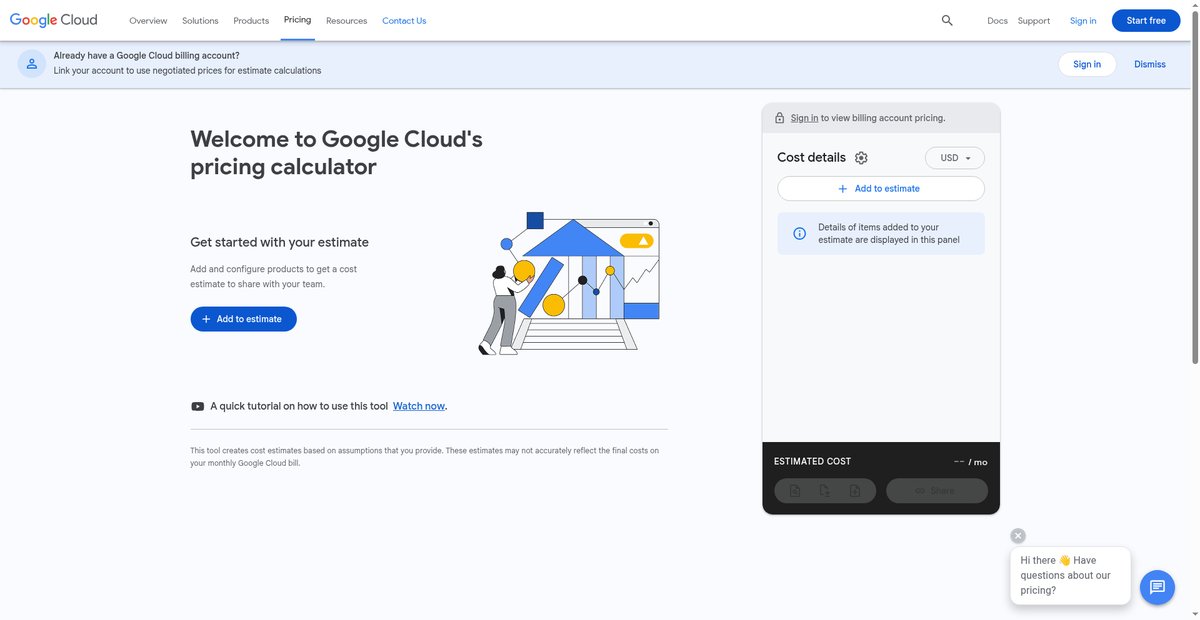Screen dimensions: 1200x620
Task: Click the Google Cloud logo
Action: 54,20
